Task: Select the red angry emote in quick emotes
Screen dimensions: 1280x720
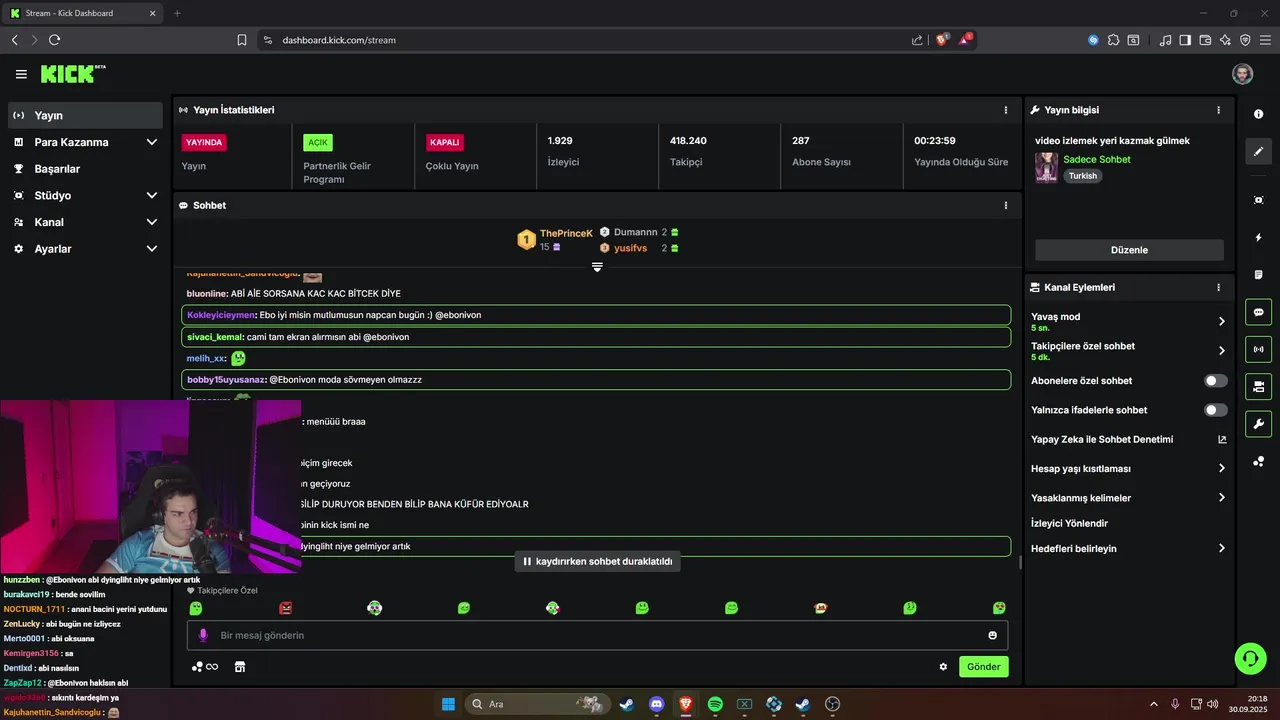Action: pos(286,608)
